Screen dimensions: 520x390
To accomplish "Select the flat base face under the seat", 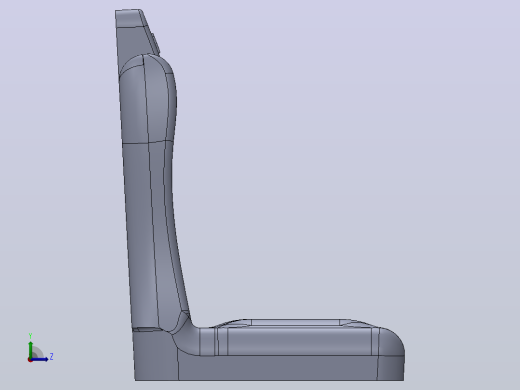I will click(x=277, y=368).
